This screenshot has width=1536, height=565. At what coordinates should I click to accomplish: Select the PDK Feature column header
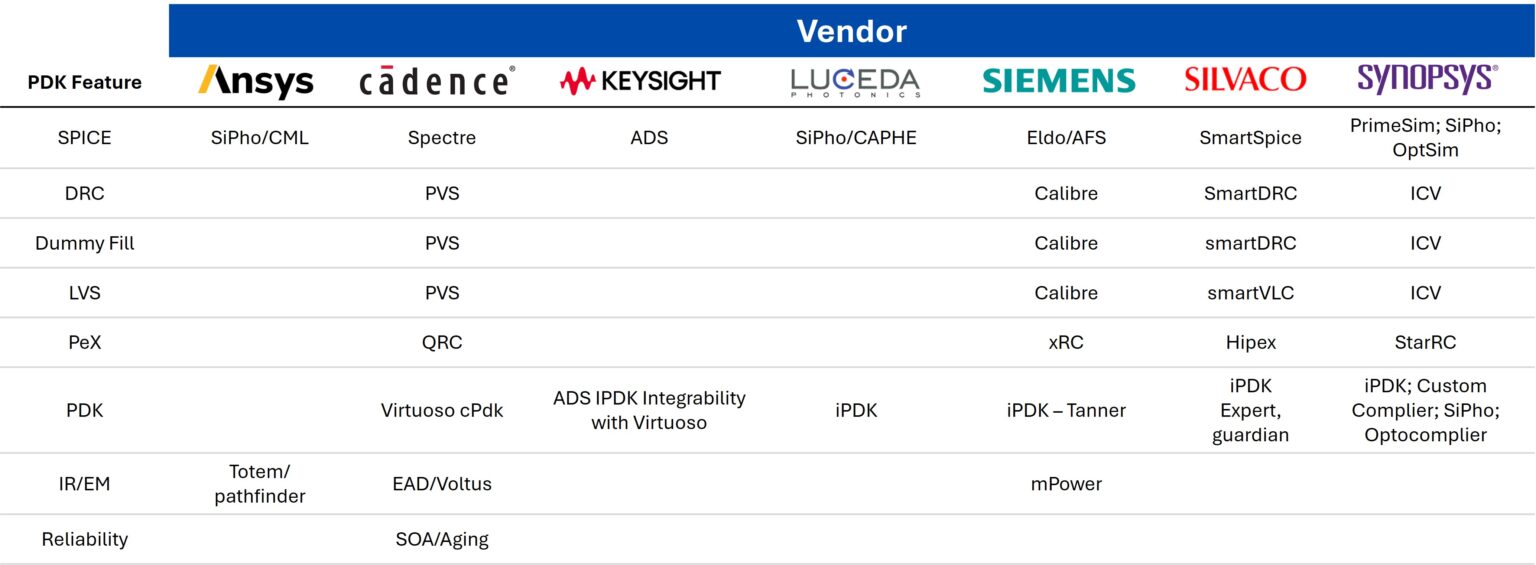[x=85, y=82]
